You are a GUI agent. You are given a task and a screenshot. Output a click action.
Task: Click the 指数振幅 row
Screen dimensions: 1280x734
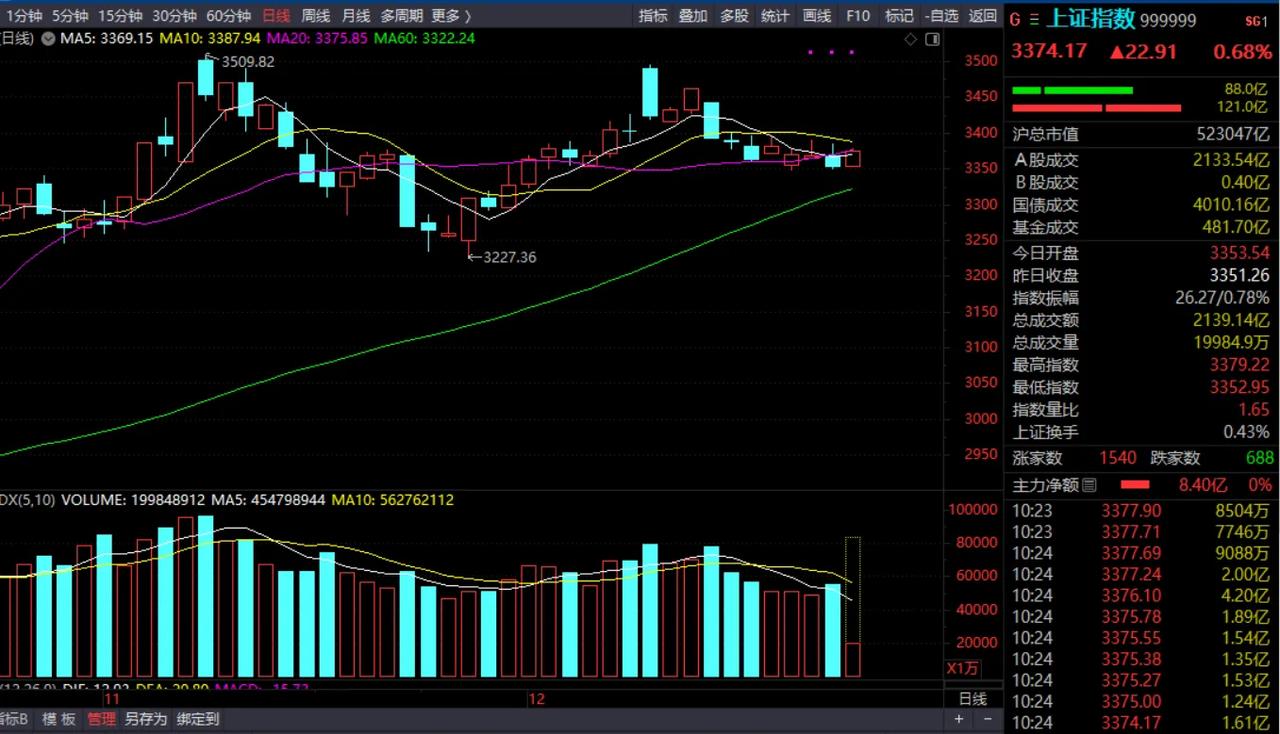tap(1141, 298)
